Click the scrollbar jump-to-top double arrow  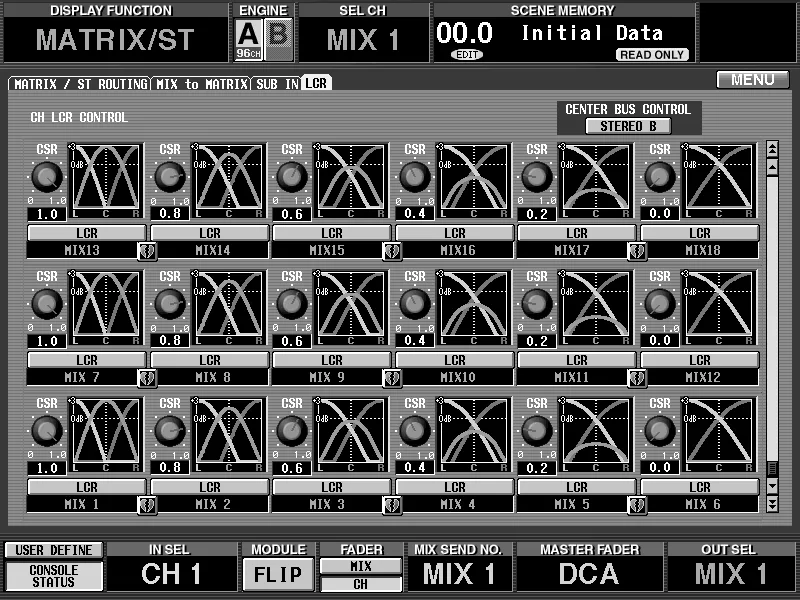[772, 148]
